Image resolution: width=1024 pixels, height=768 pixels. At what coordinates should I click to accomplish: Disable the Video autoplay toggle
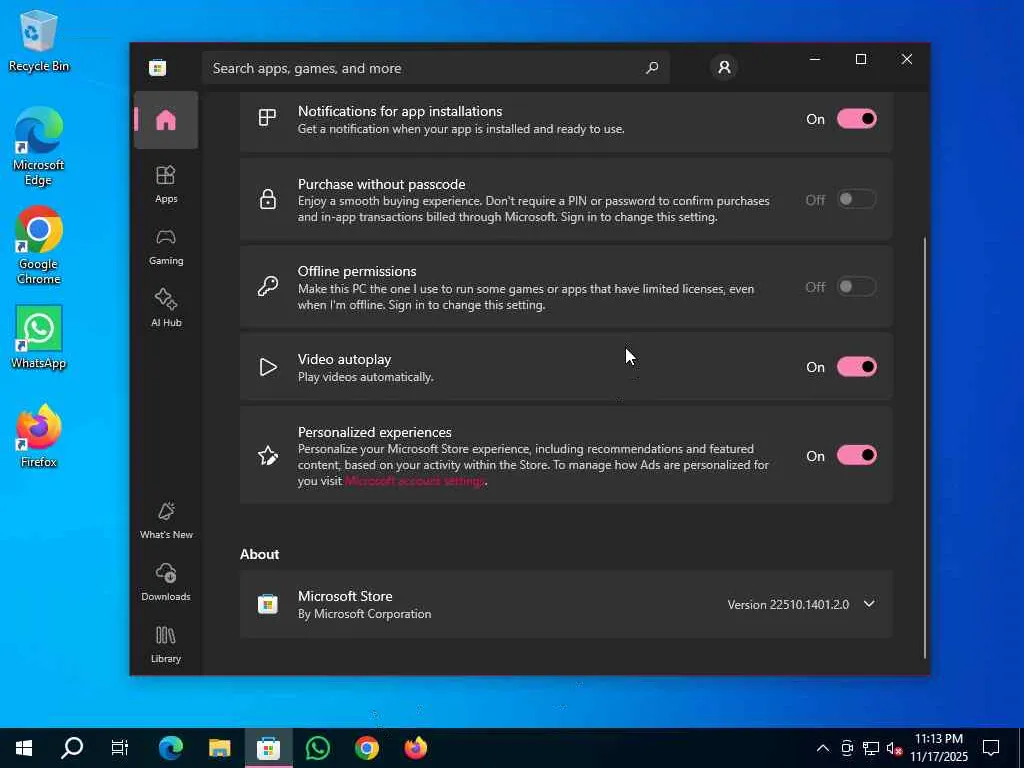point(857,367)
